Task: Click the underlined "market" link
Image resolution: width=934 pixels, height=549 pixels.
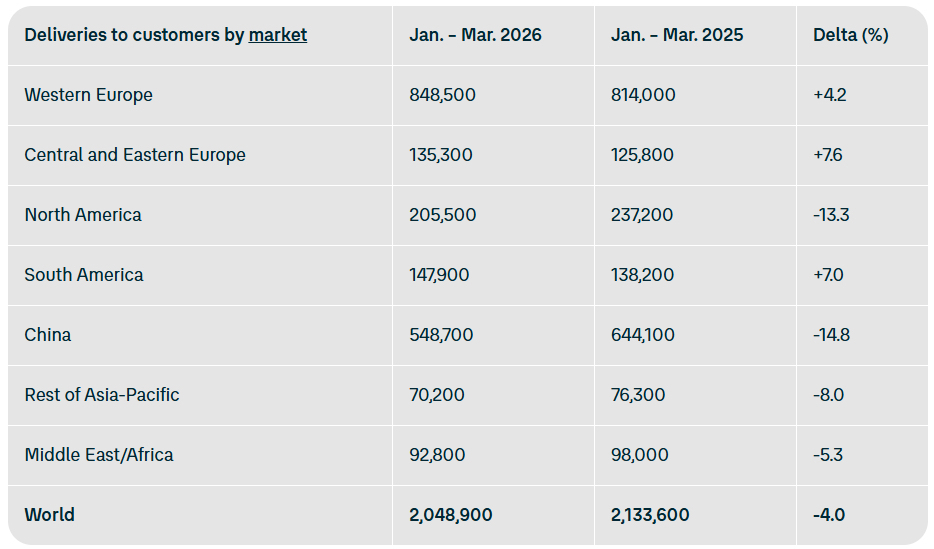Action: [x=278, y=35]
